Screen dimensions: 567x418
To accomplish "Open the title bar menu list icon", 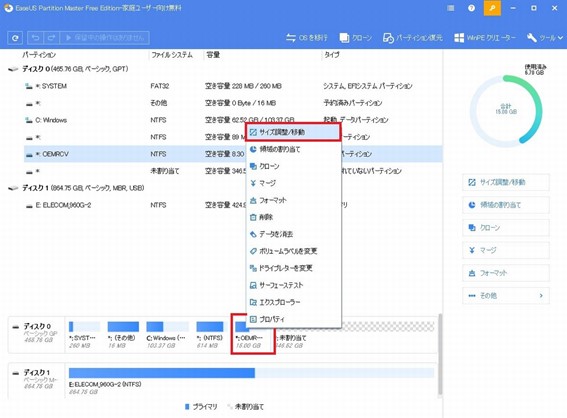I will pos(451,8).
